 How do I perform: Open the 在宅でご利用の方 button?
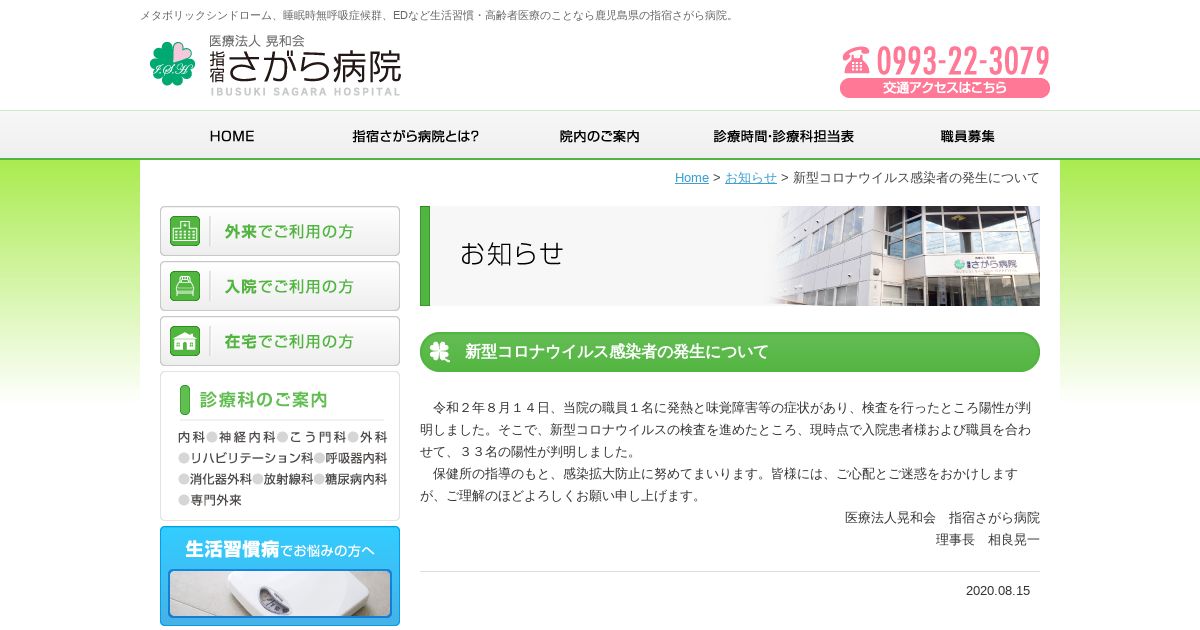280,341
